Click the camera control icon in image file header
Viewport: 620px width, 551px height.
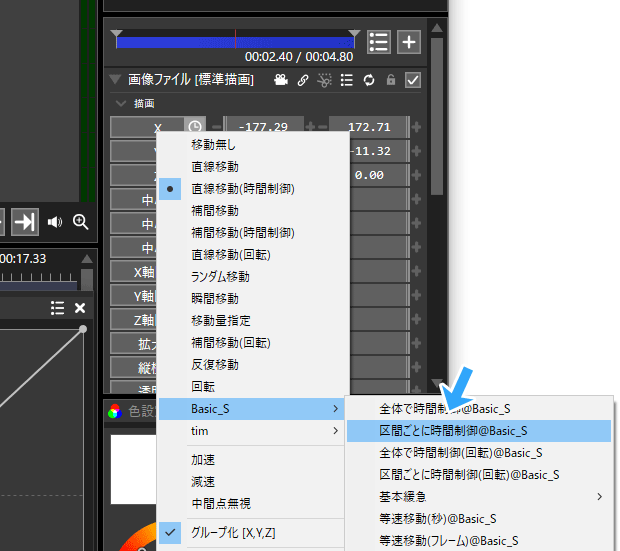pos(281,80)
